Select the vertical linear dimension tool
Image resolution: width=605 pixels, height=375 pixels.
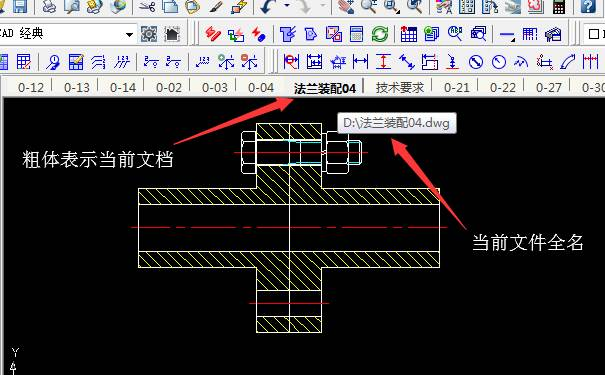tap(384, 62)
